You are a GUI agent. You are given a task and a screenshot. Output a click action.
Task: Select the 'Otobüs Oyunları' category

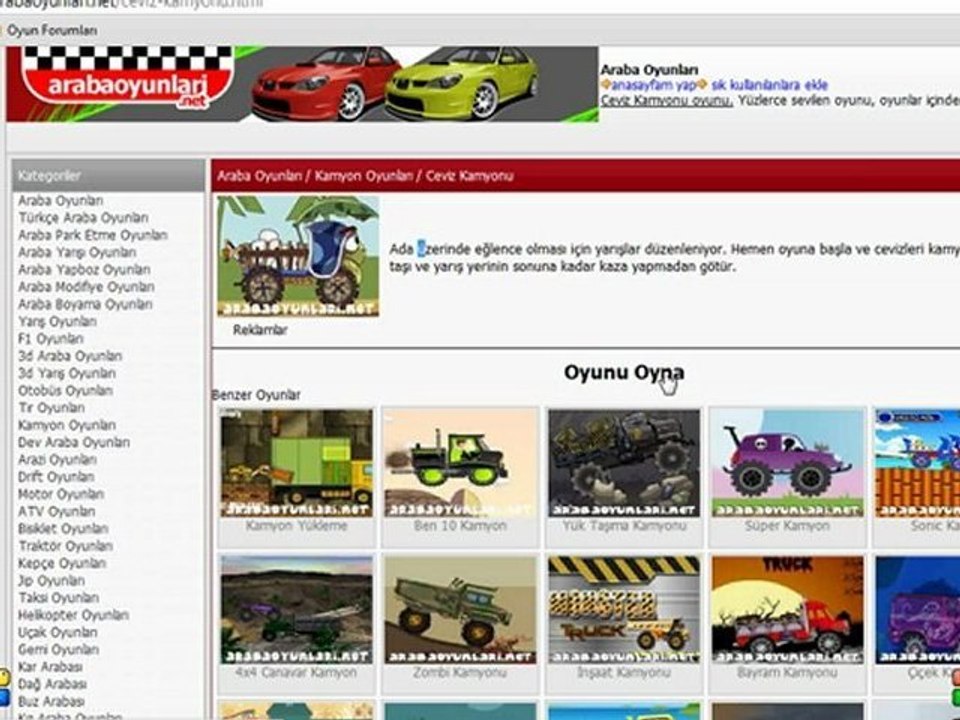click(65, 390)
